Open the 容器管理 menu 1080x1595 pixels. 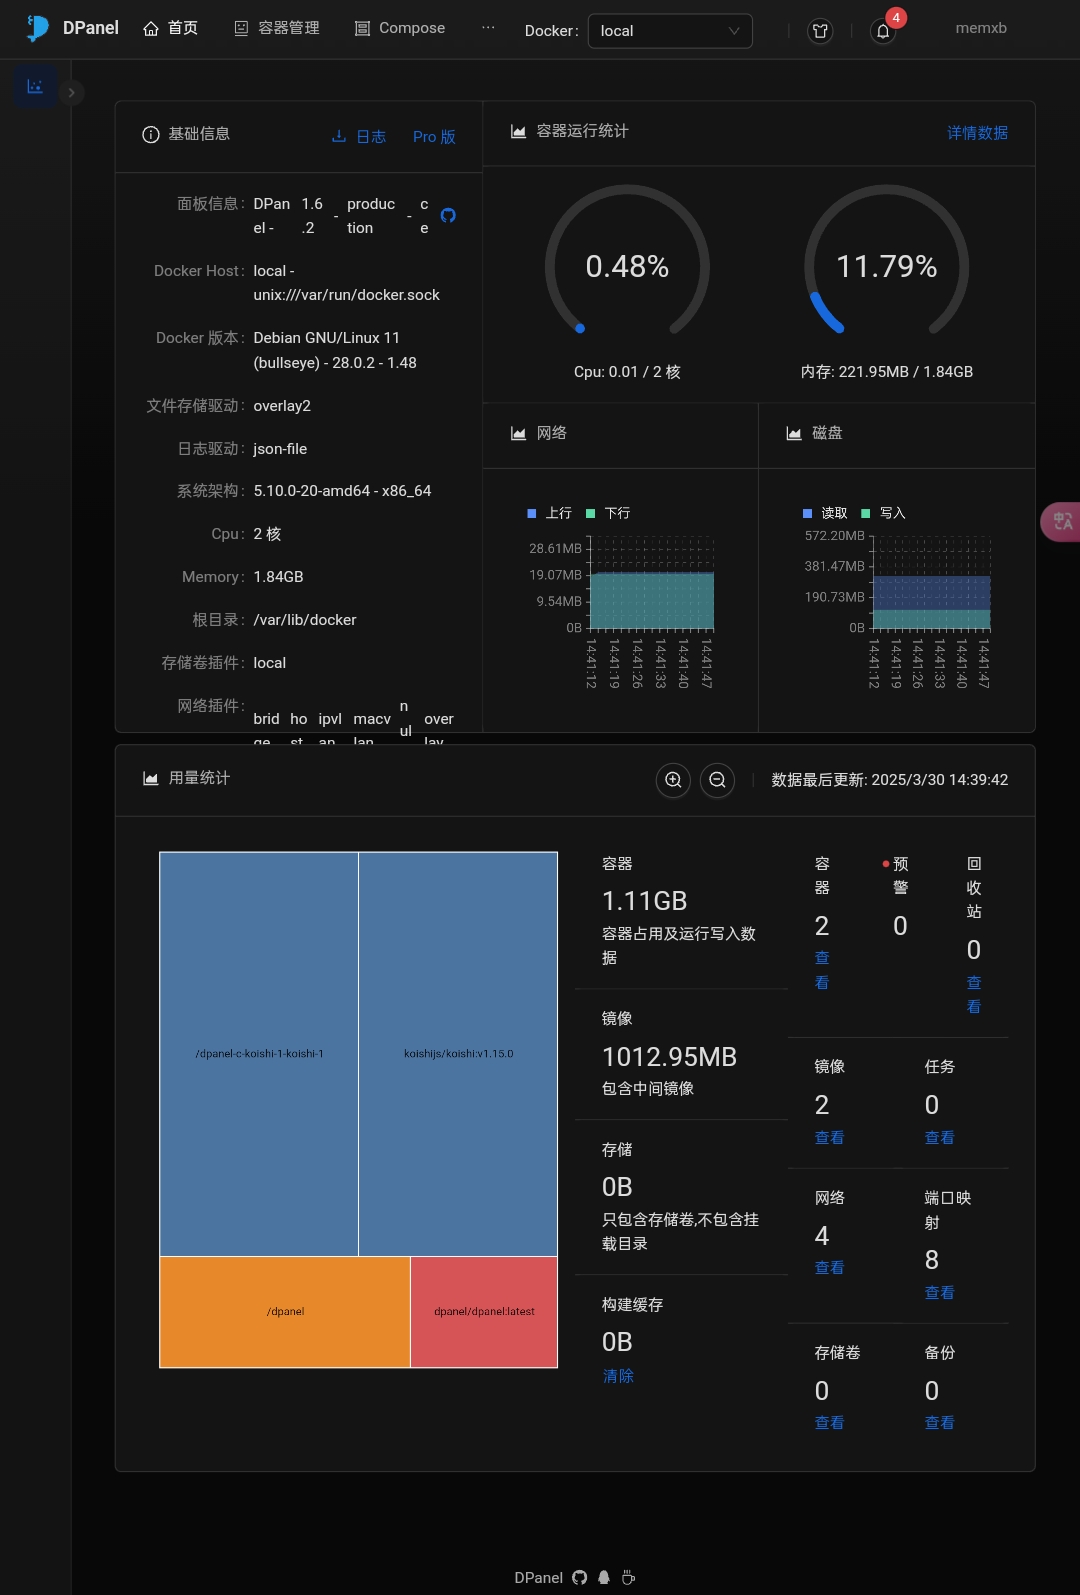click(x=277, y=28)
